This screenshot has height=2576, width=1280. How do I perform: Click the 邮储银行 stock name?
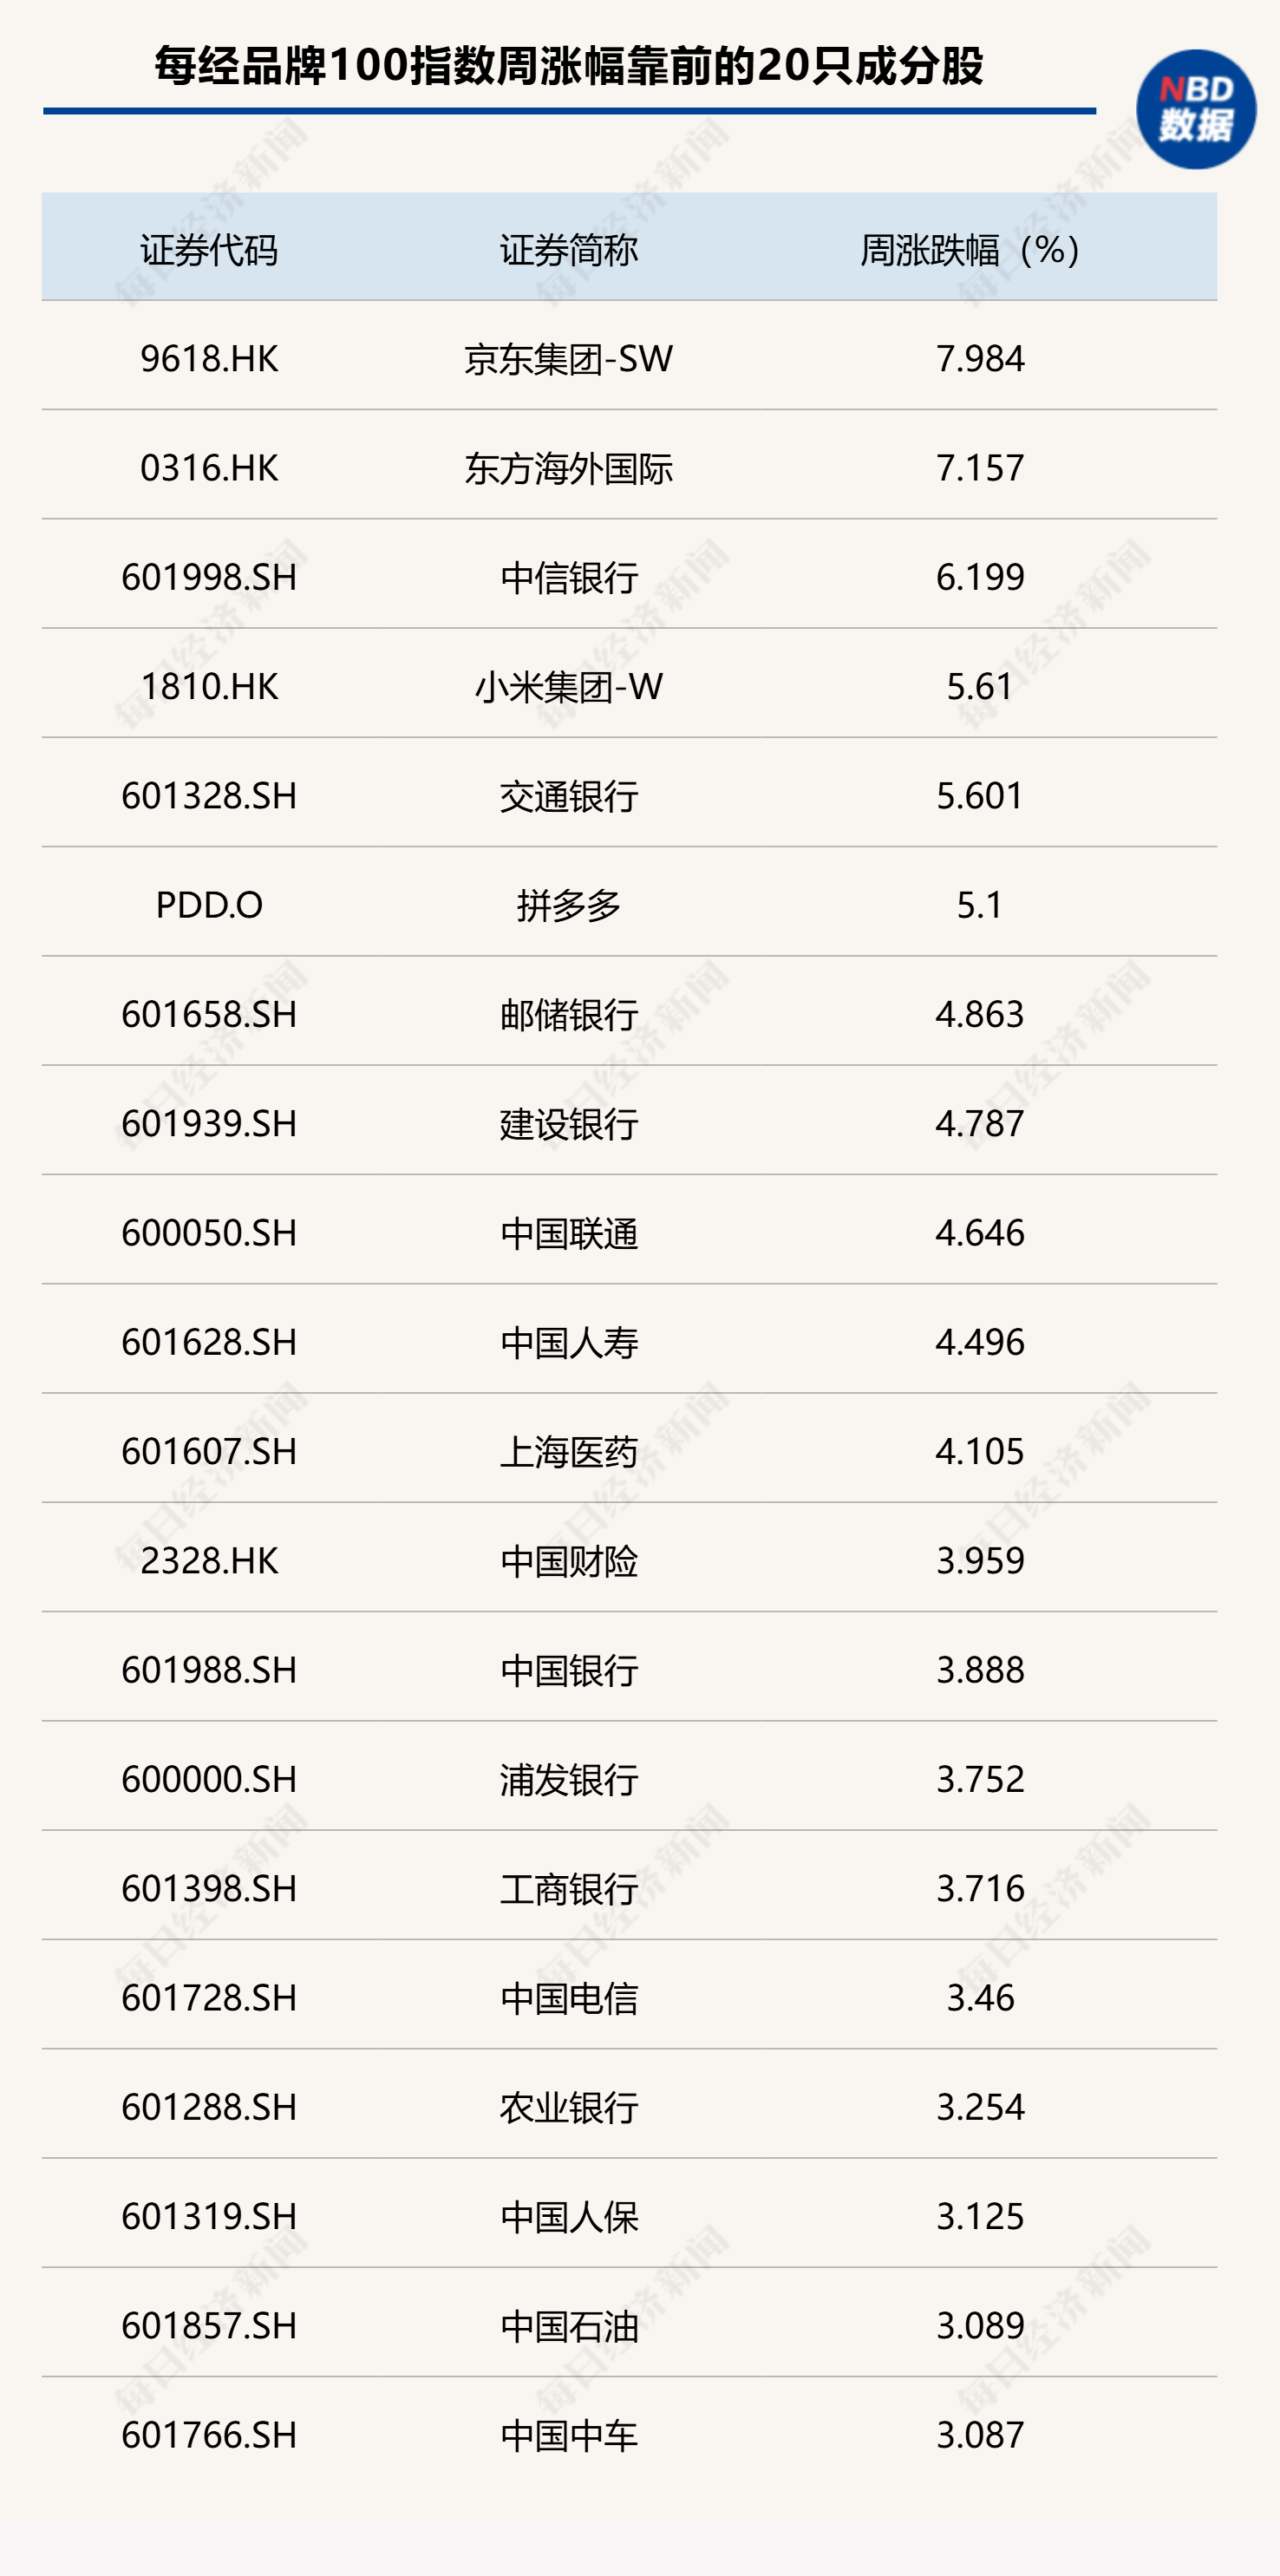click(x=569, y=1014)
